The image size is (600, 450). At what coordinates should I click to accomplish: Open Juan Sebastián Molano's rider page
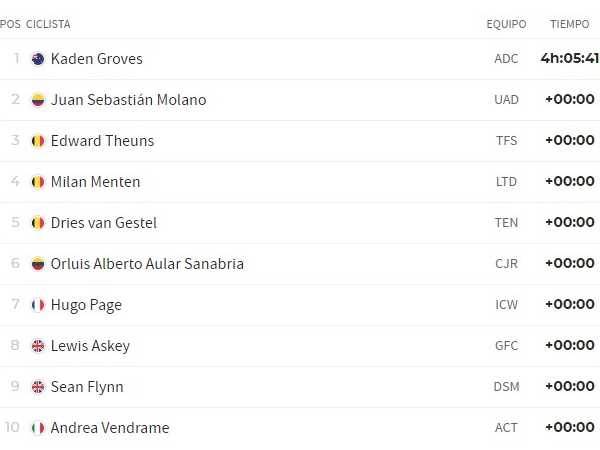coord(128,100)
